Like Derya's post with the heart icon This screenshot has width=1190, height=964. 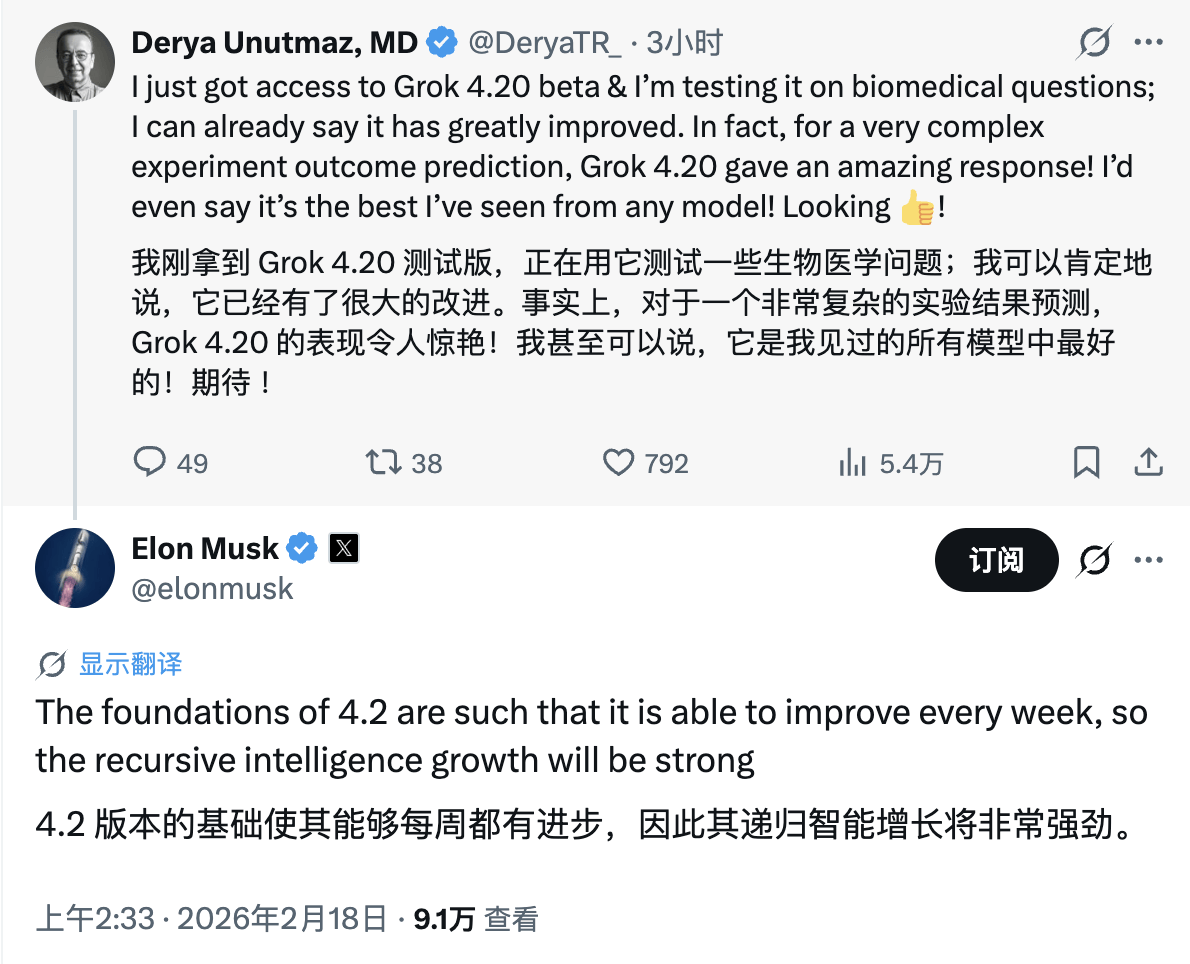619,462
